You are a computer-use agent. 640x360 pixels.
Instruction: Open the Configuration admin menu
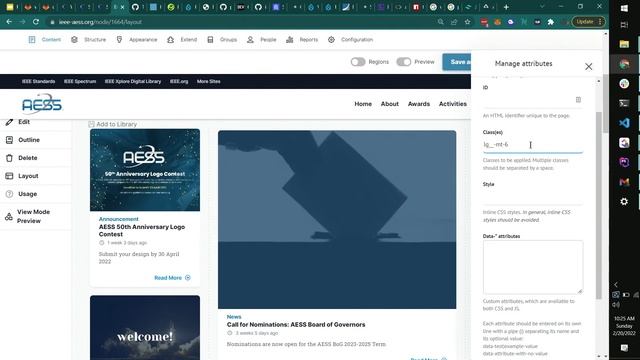click(350, 40)
